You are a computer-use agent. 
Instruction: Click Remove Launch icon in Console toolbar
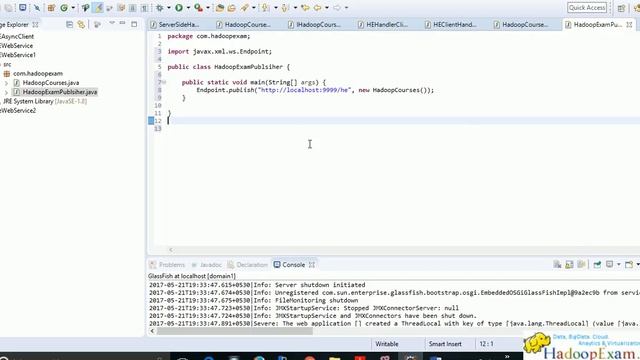(x=557, y=264)
